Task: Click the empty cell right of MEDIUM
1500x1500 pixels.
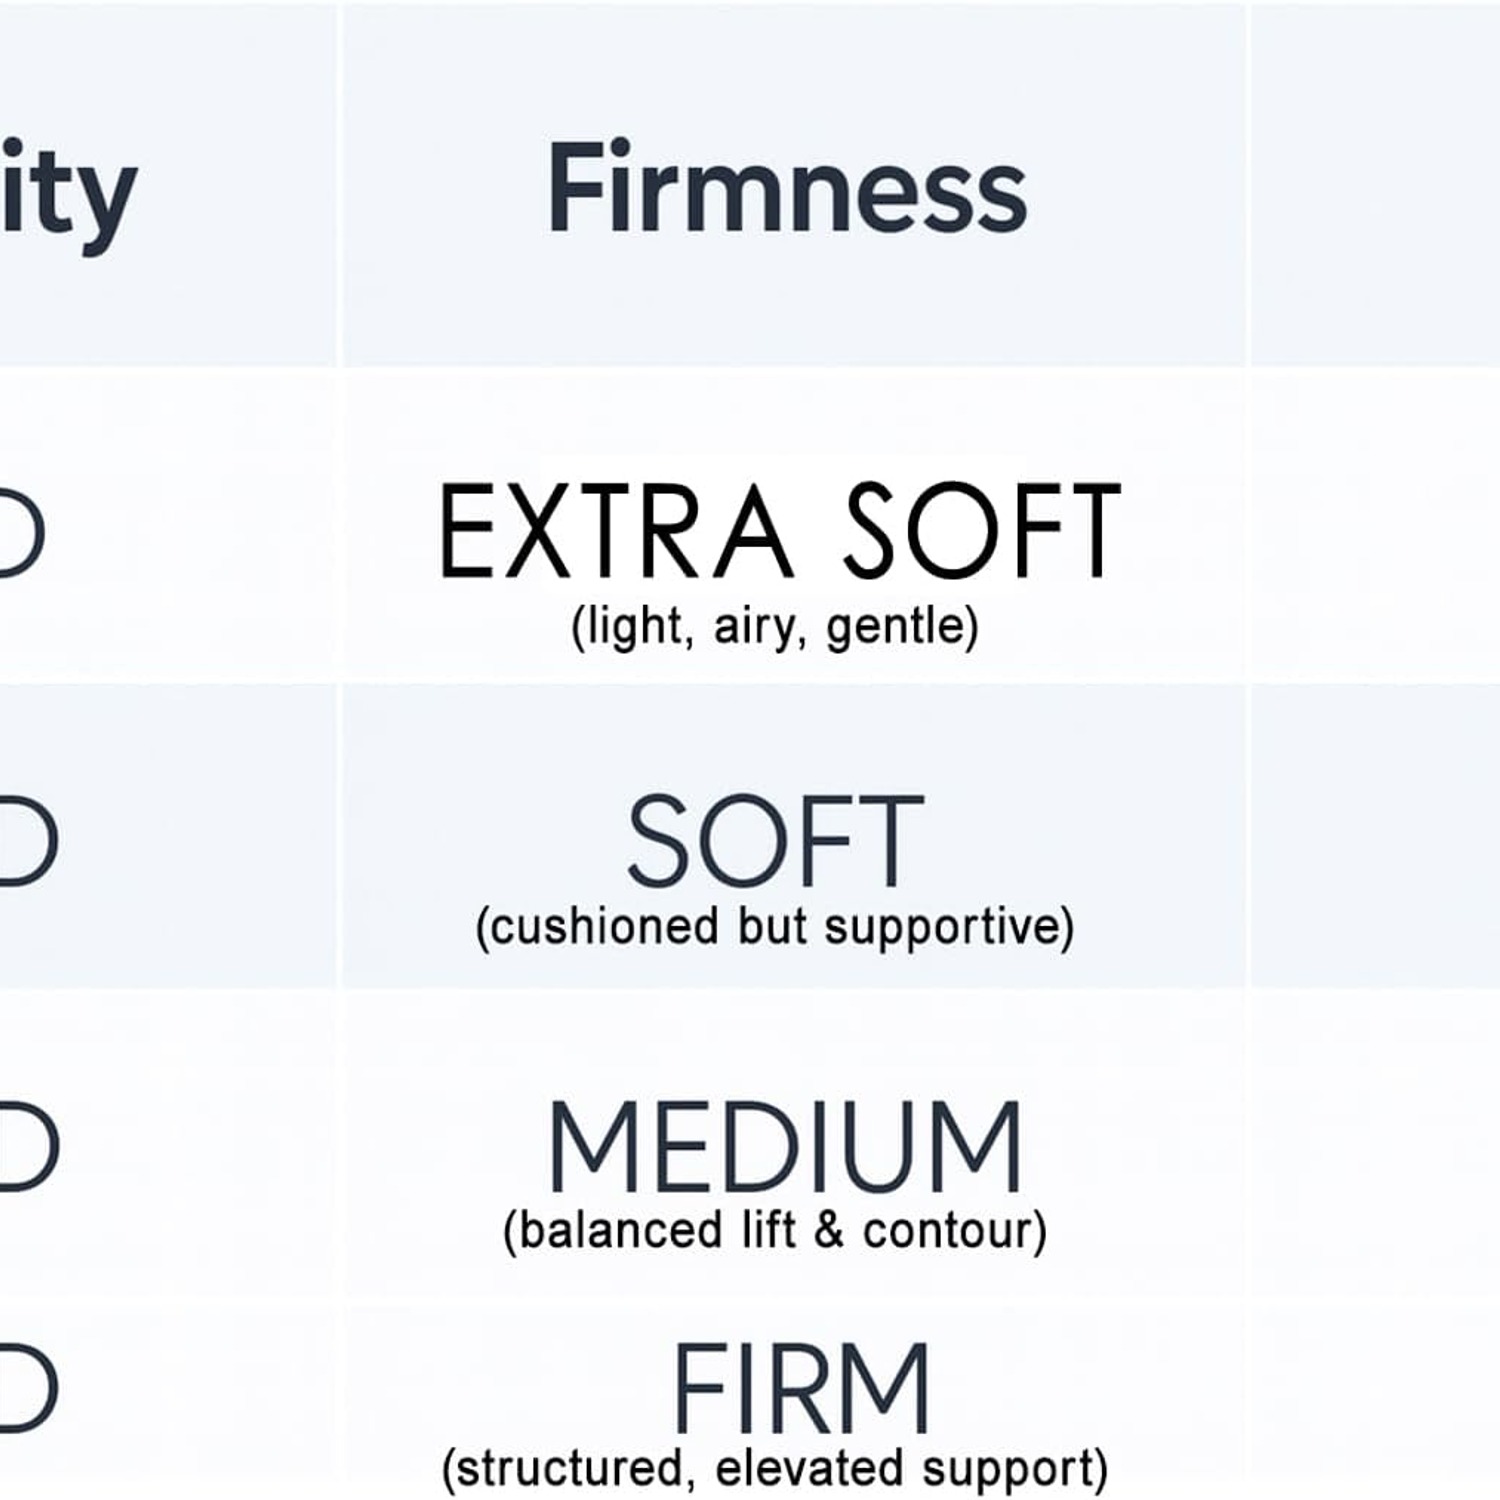Action: point(1375,1147)
